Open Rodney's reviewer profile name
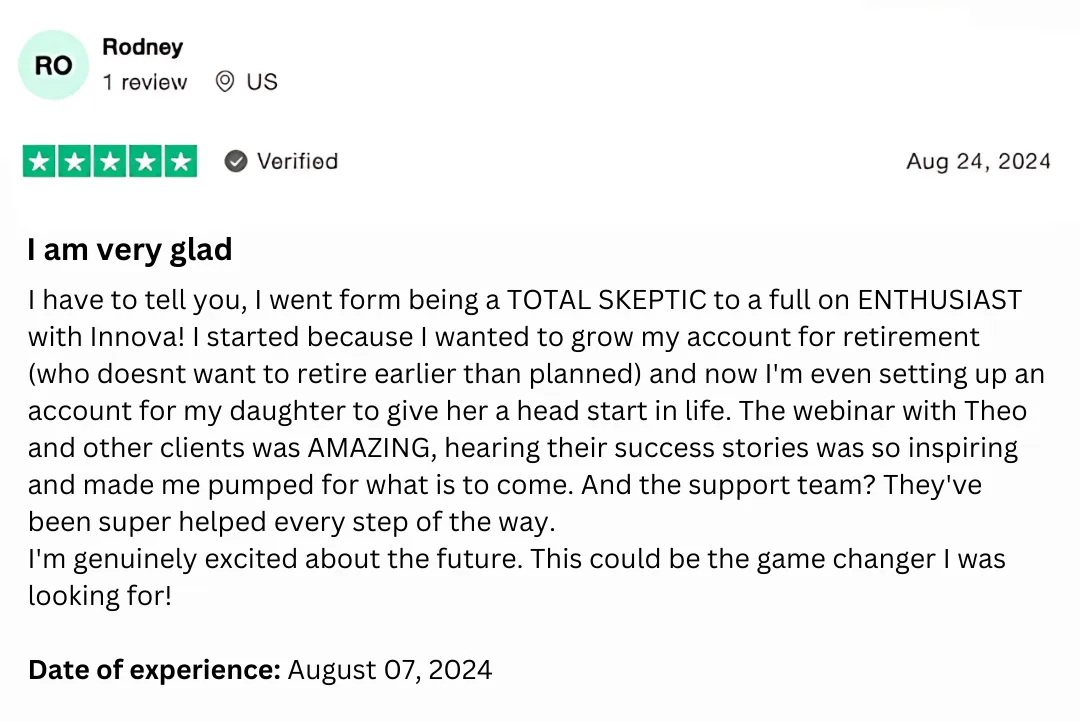Screen dimensions: 1080x721 142,47
